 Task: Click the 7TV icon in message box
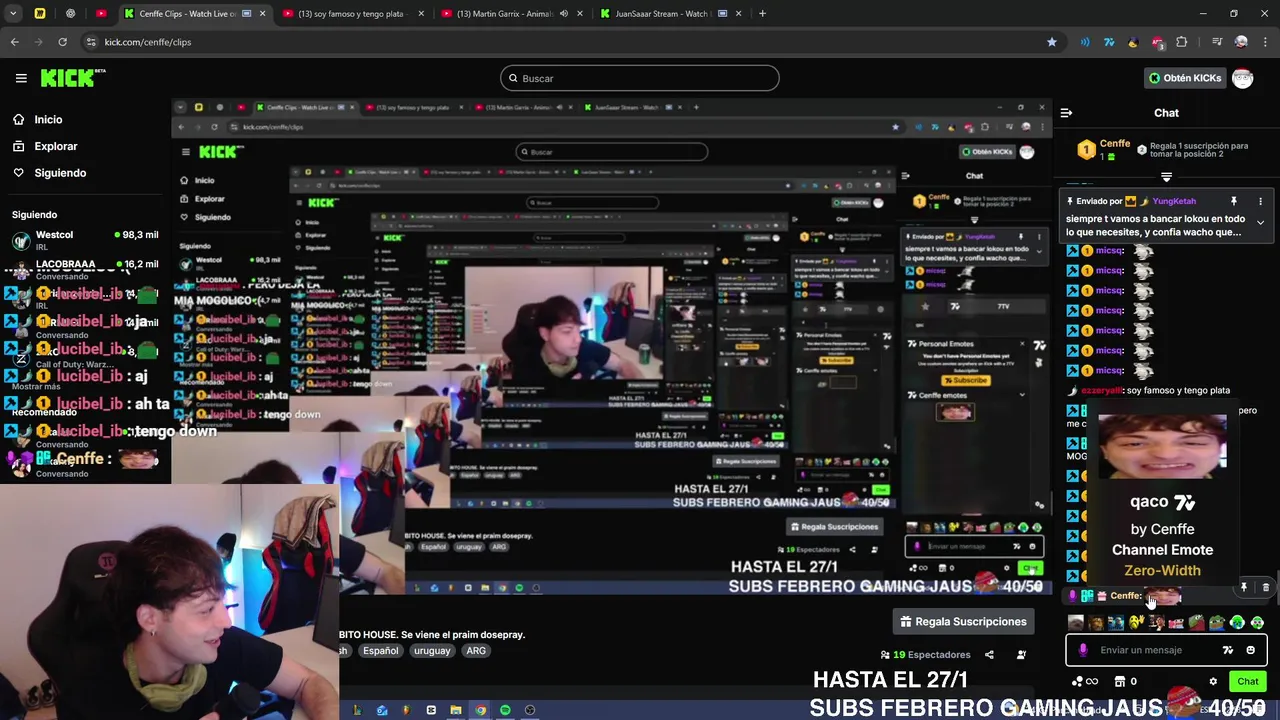point(1228,650)
